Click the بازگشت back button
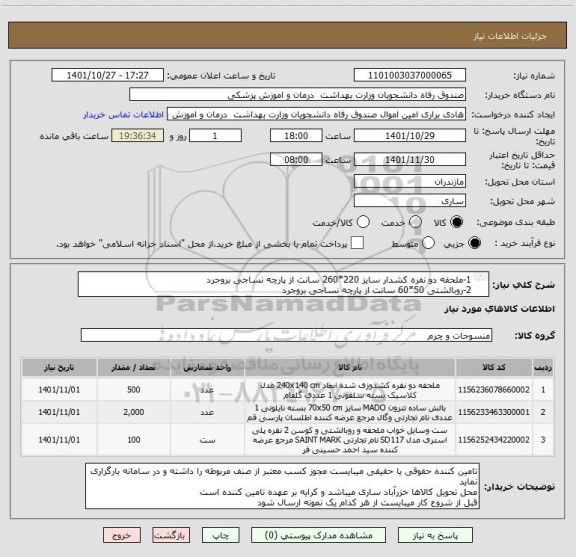 (171, 536)
